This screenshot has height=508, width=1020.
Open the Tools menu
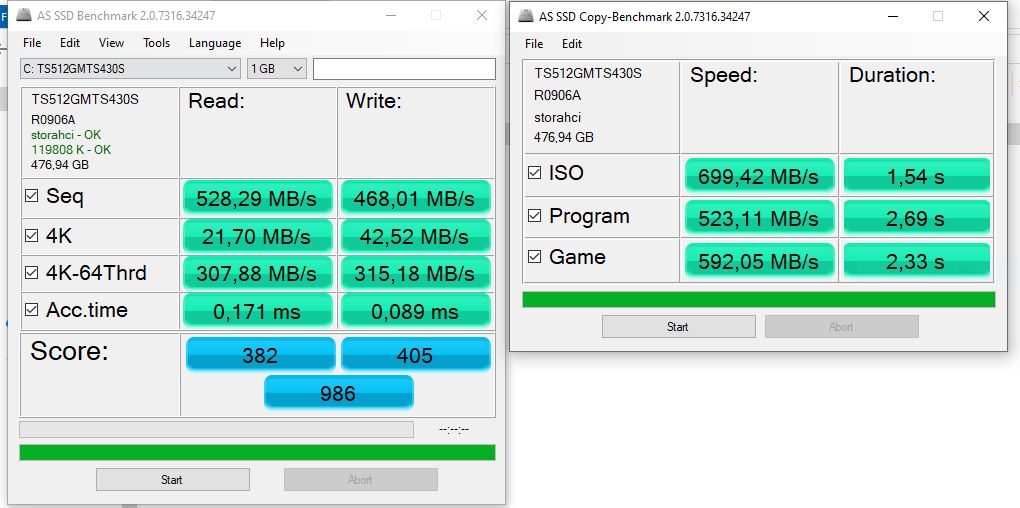pyautogui.click(x=156, y=43)
